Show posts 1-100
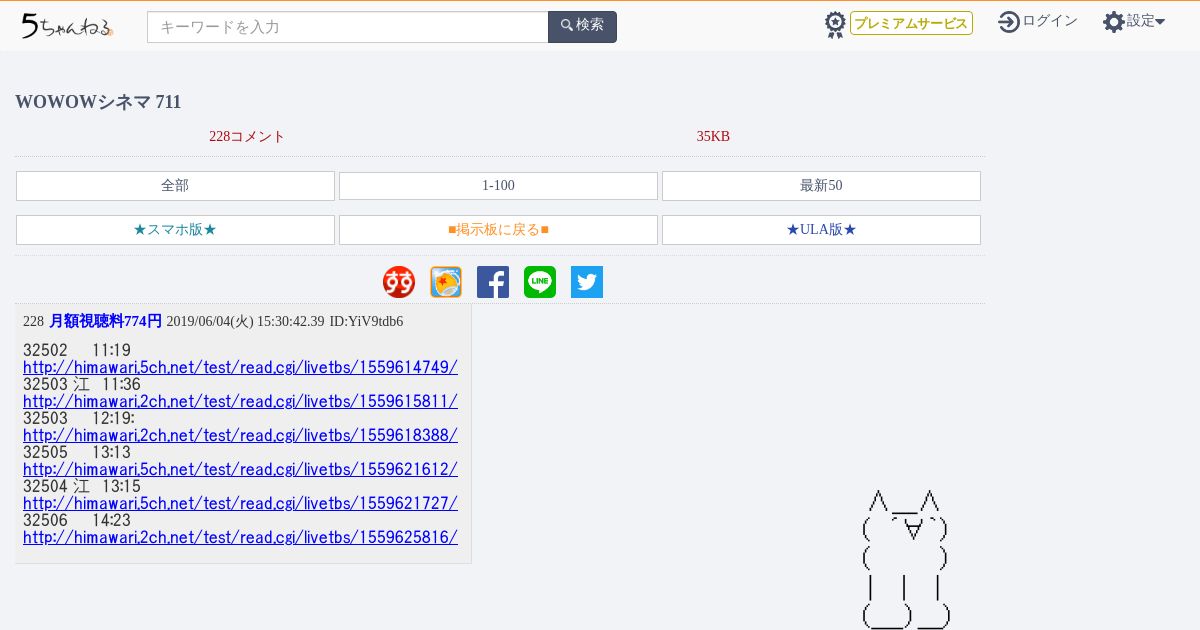 point(498,186)
